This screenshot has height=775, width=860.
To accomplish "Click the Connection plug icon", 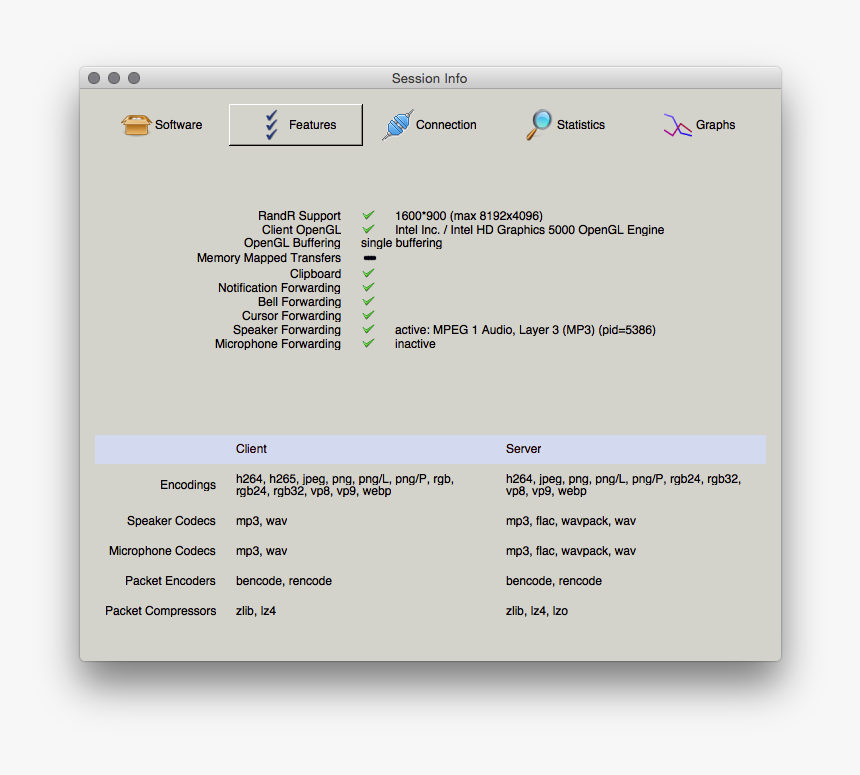I will 398,125.
